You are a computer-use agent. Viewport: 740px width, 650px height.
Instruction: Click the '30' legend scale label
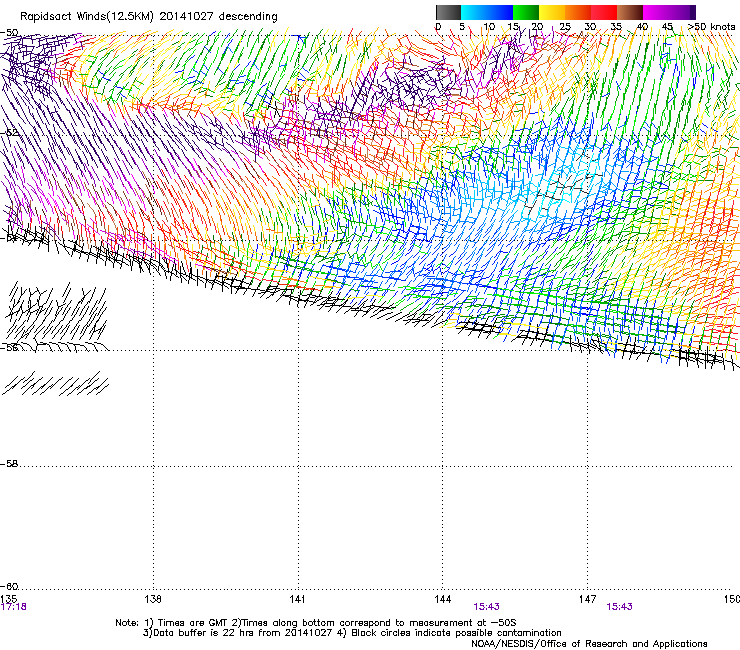pyautogui.click(x=590, y=26)
